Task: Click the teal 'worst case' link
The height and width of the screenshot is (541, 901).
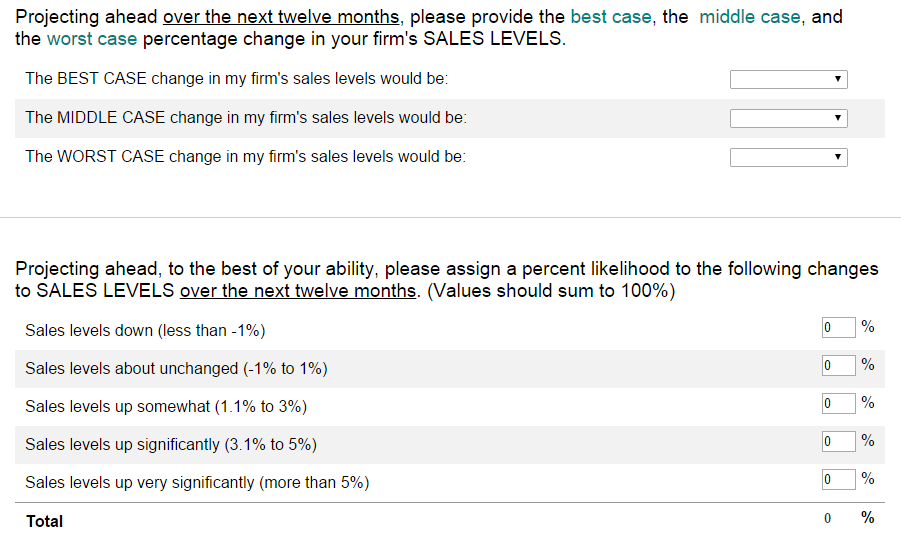Action: pyautogui.click(x=92, y=39)
